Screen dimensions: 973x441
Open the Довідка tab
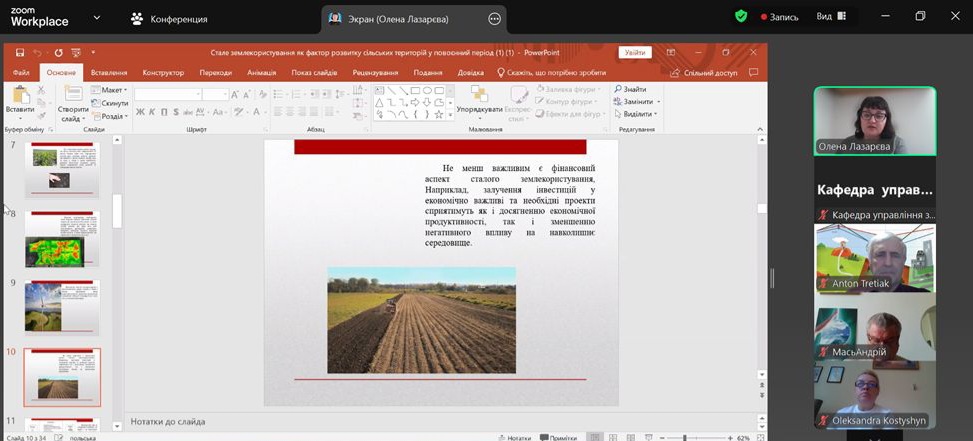(x=470, y=73)
